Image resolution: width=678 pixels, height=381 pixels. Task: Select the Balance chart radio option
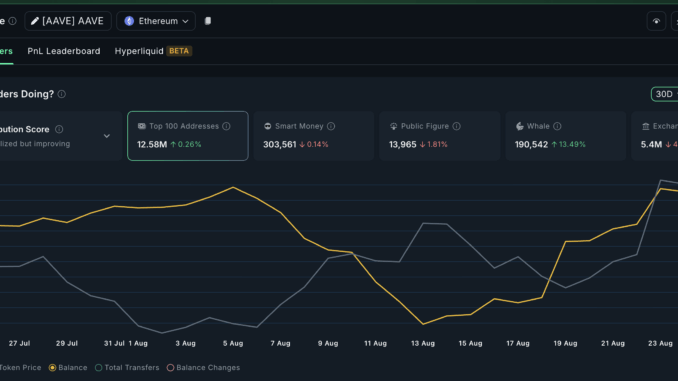[x=52, y=368]
